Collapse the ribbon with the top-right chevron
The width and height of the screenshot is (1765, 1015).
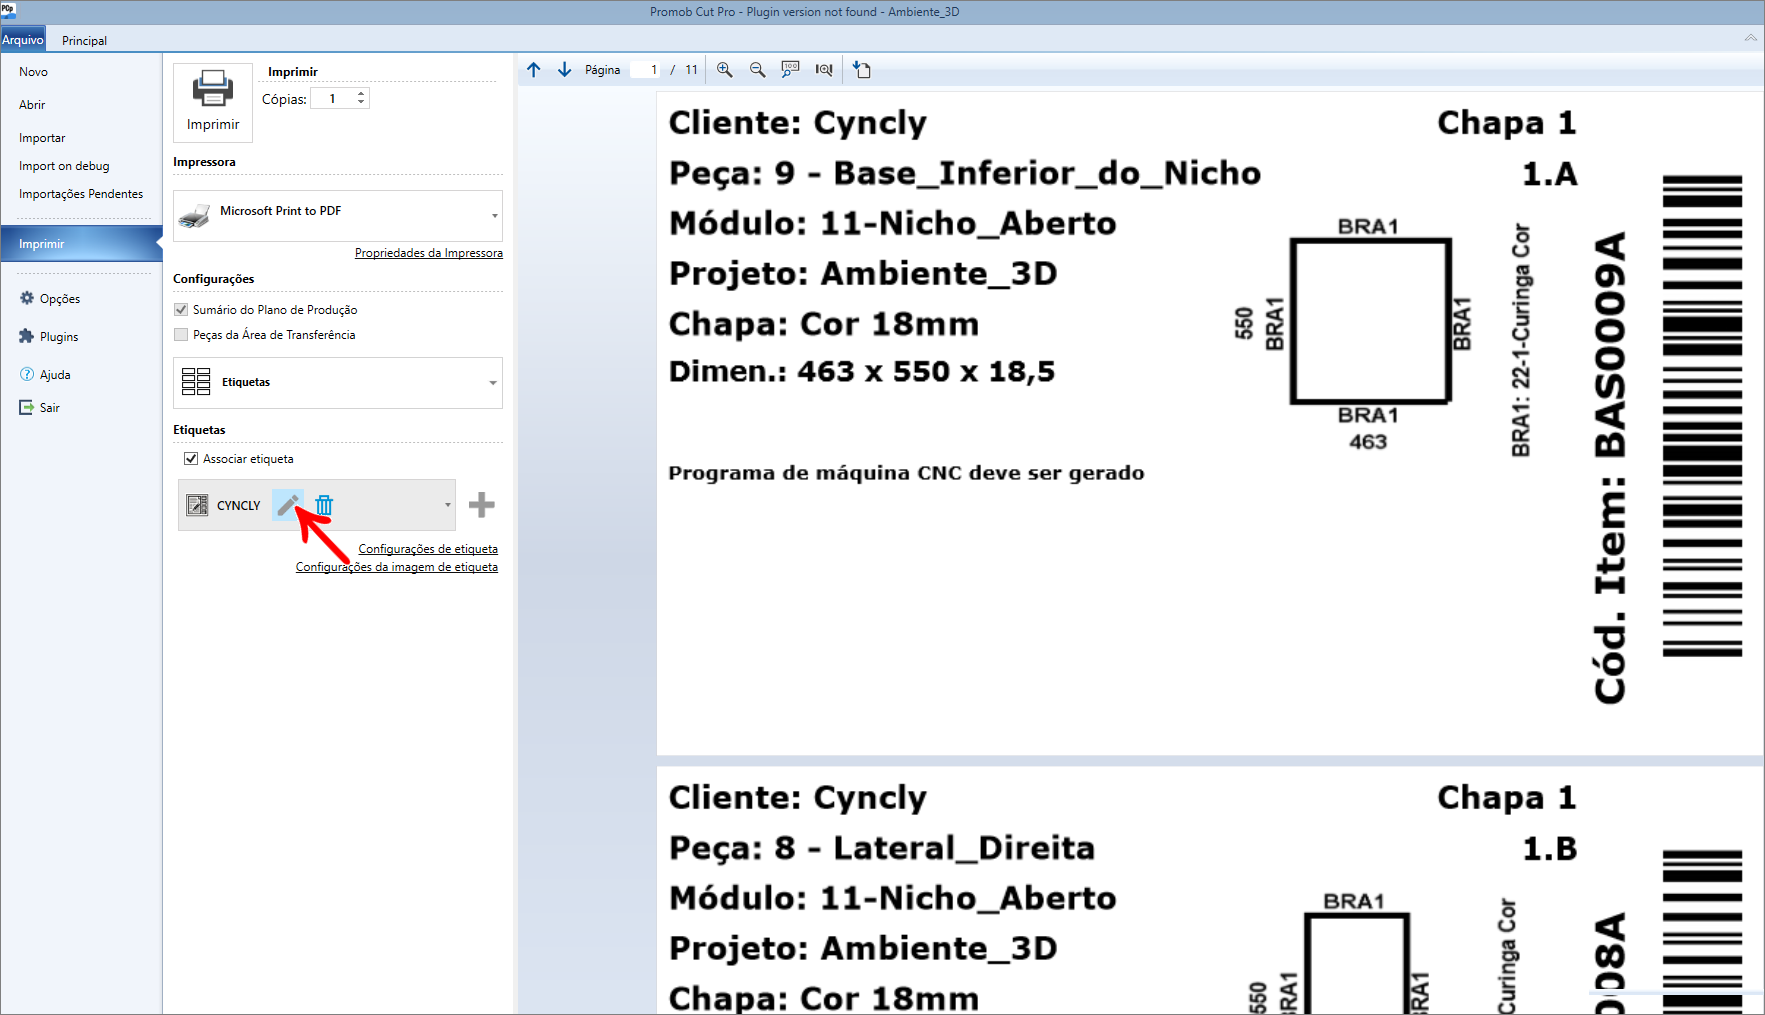[1750, 38]
